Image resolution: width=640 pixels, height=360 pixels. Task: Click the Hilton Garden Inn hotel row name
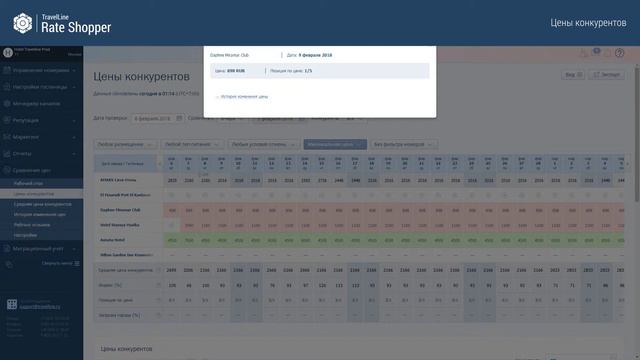(x=126, y=255)
